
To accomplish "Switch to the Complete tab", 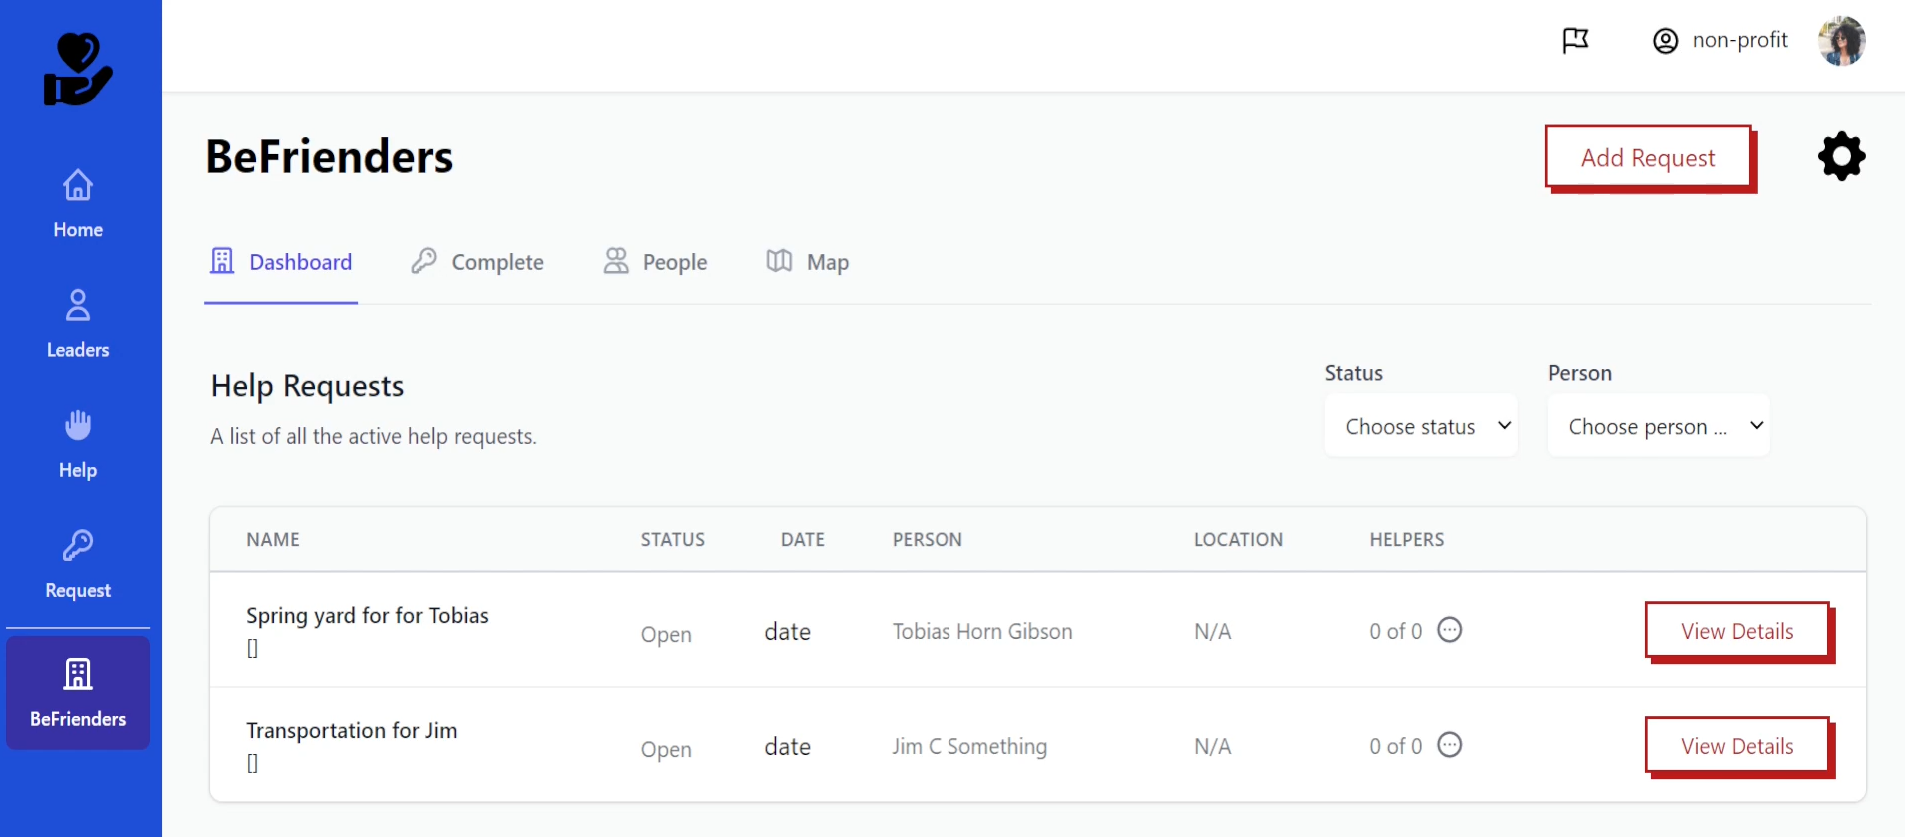I will click(478, 262).
